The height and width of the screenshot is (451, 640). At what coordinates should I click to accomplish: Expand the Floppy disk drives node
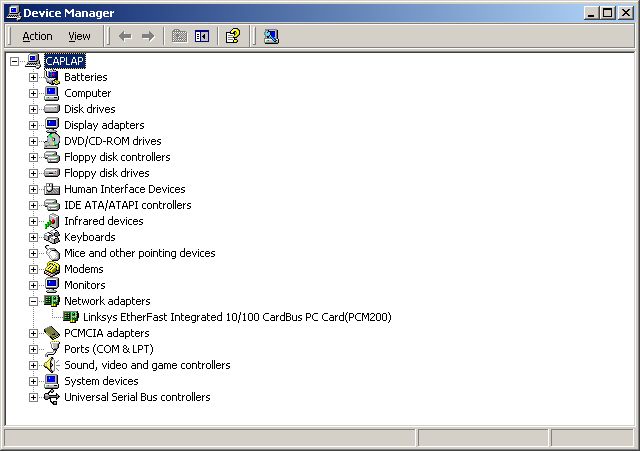33,173
